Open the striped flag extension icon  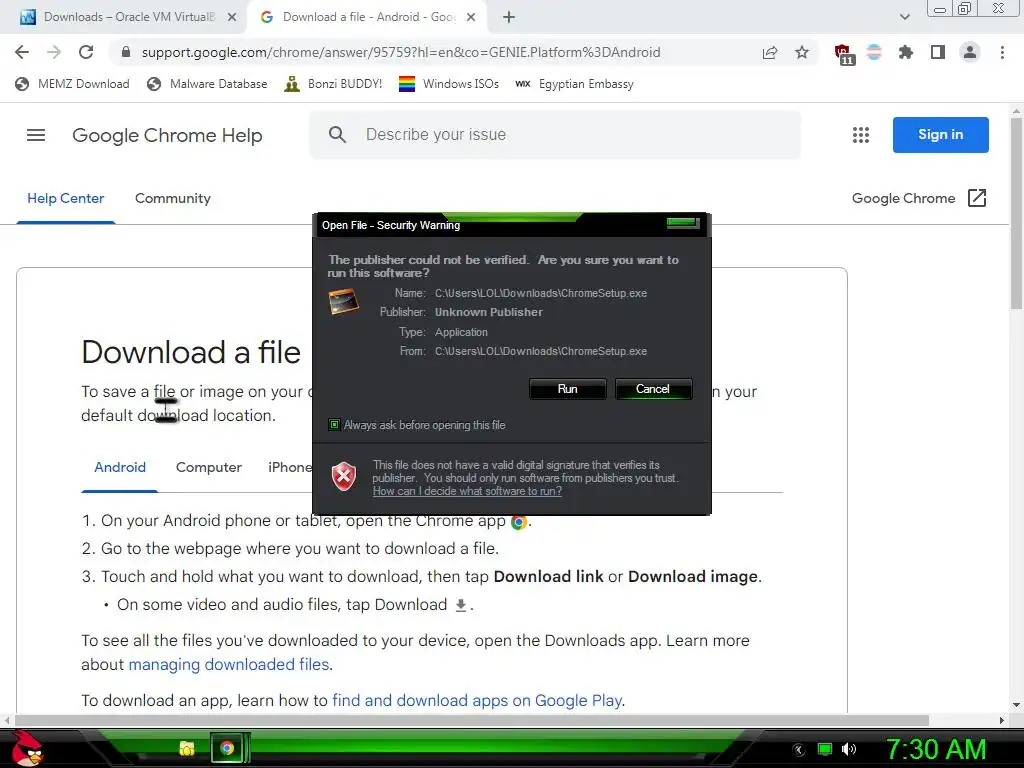pos(874,52)
